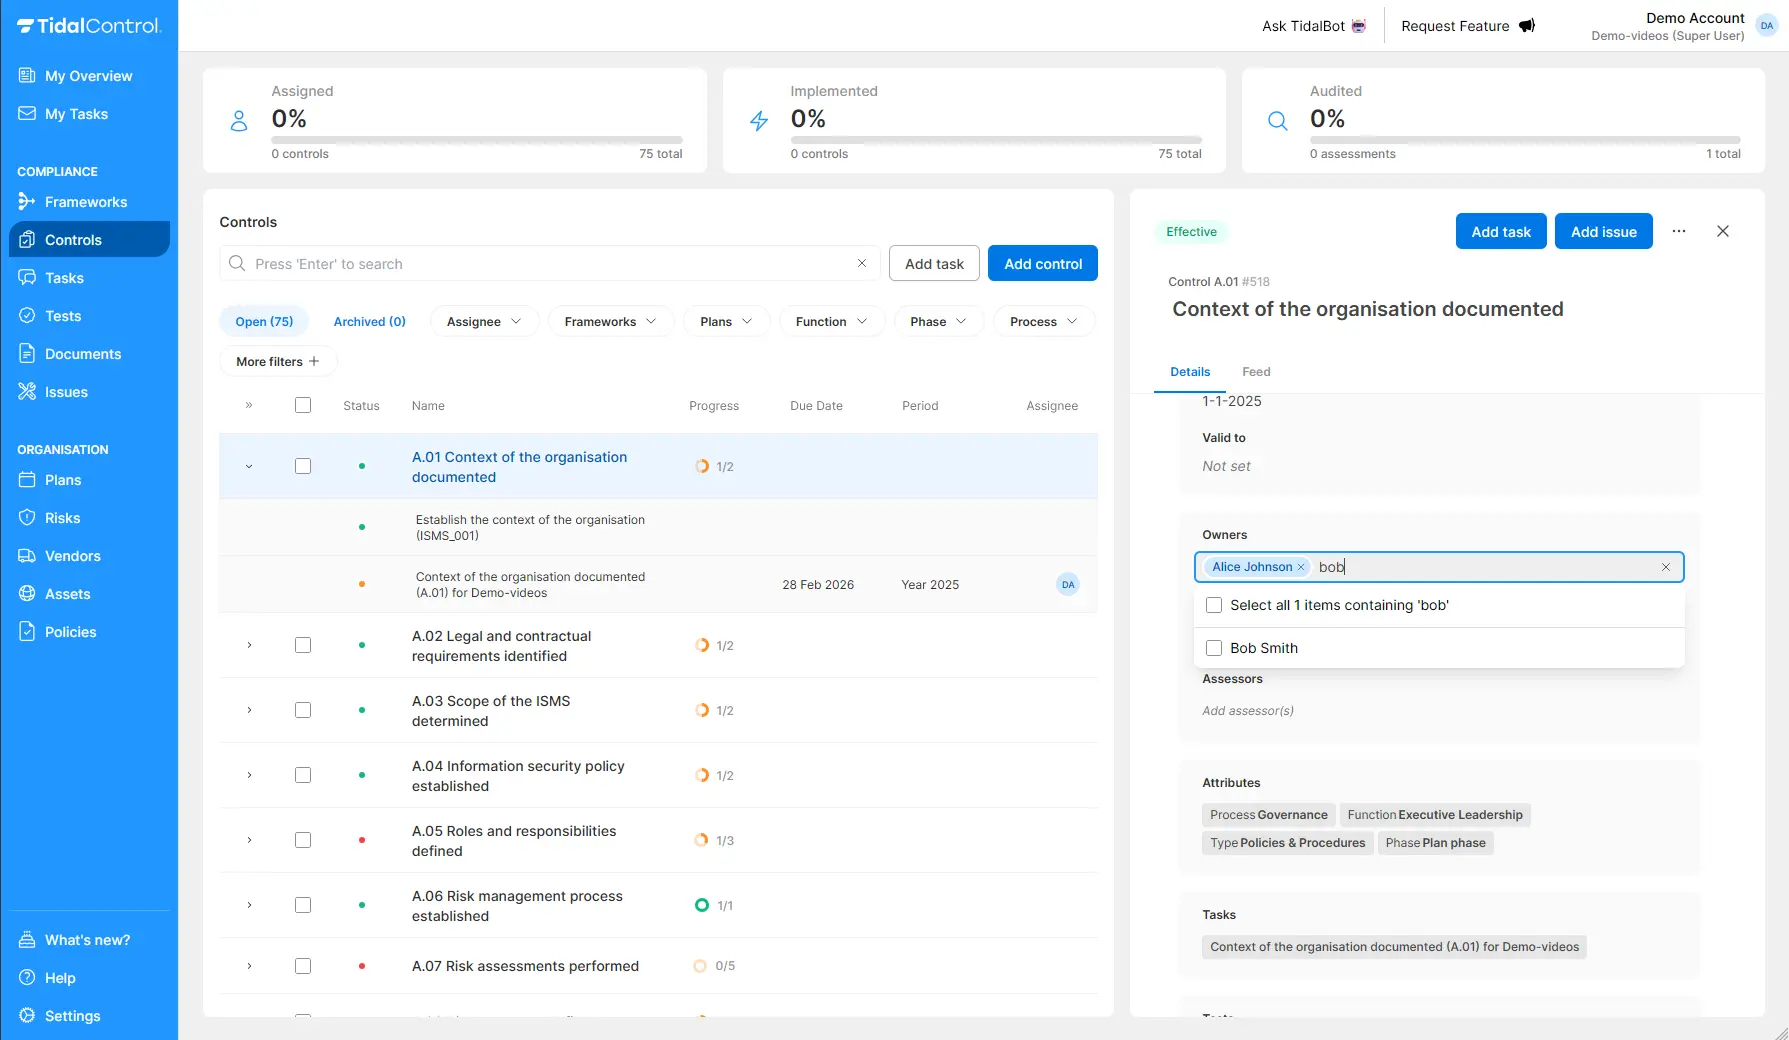Click the Issues icon in sidebar
The height and width of the screenshot is (1040, 1789).
click(x=27, y=392)
